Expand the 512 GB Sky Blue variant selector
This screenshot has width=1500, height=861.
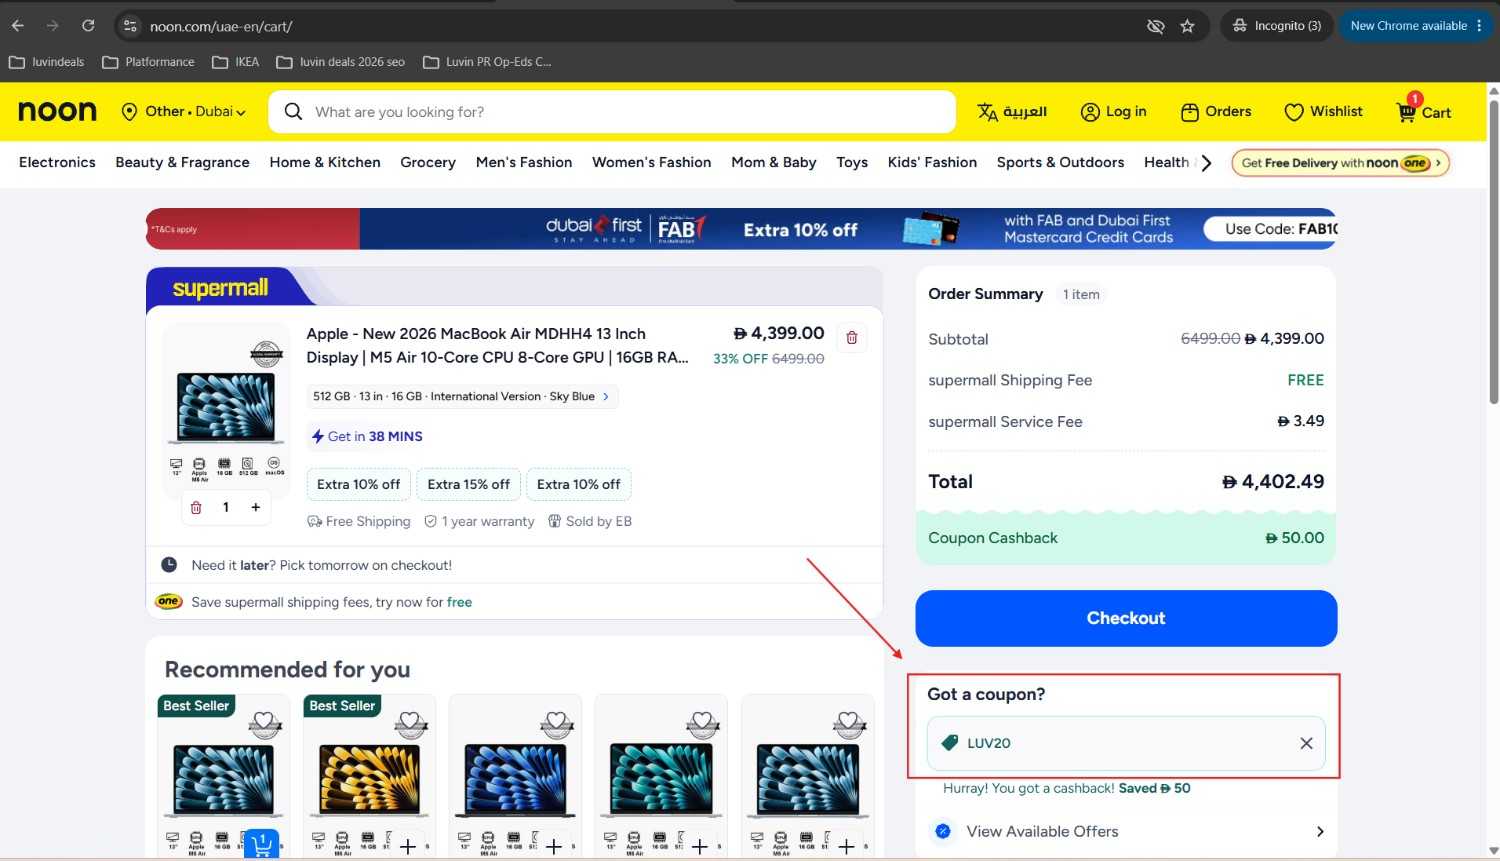[462, 397]
